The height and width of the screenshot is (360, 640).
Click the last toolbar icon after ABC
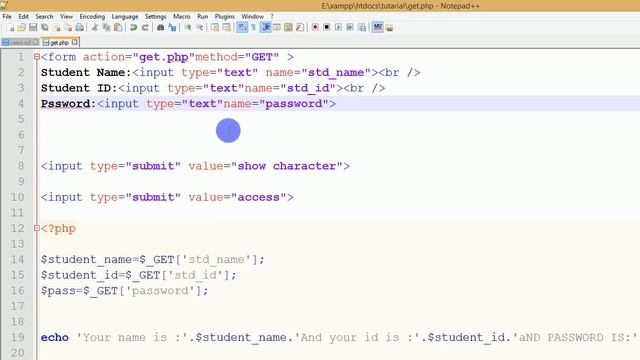(x=389, y=28)
